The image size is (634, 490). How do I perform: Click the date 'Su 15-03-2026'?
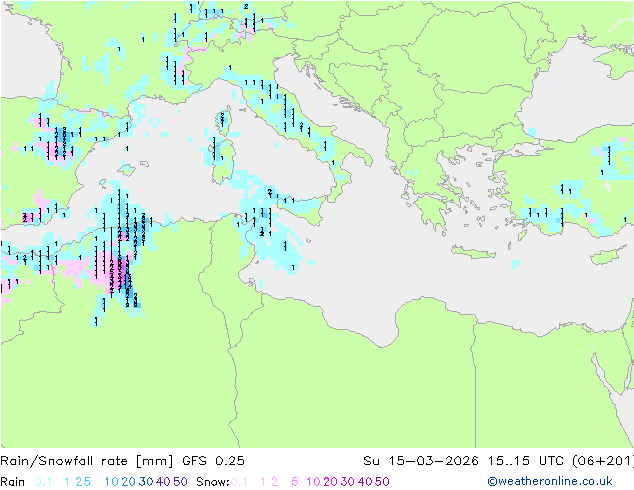[421, 461]
